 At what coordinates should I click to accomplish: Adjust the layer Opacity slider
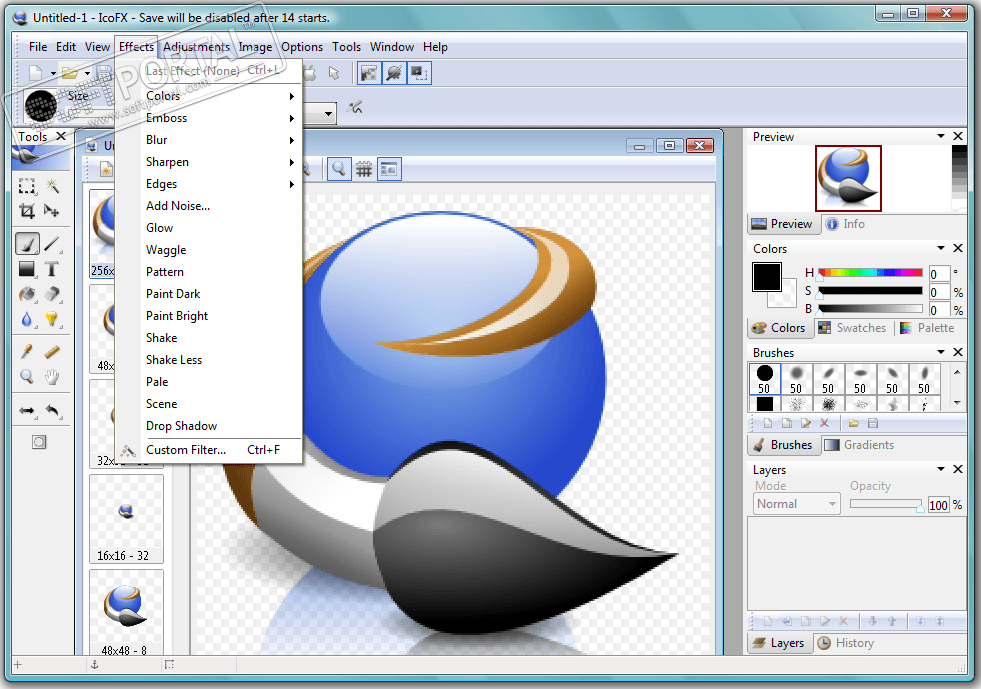click(886, 504)
